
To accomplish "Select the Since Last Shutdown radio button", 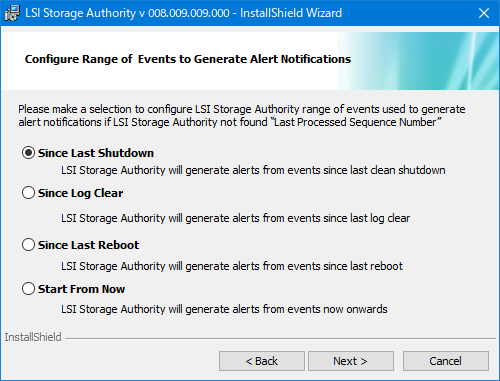I will pyautogui.click(x=28, y=153).
